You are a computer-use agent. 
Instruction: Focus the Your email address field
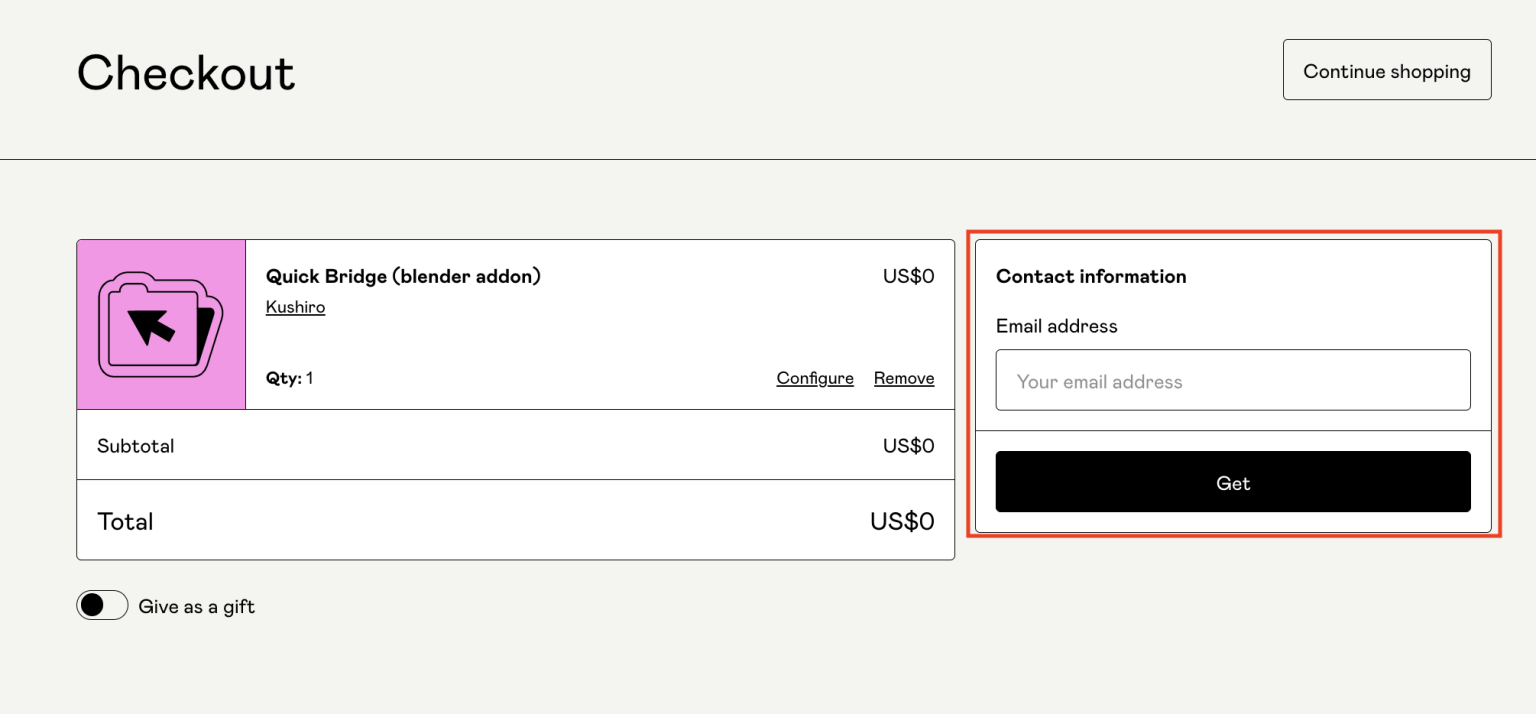[1232, 381]
